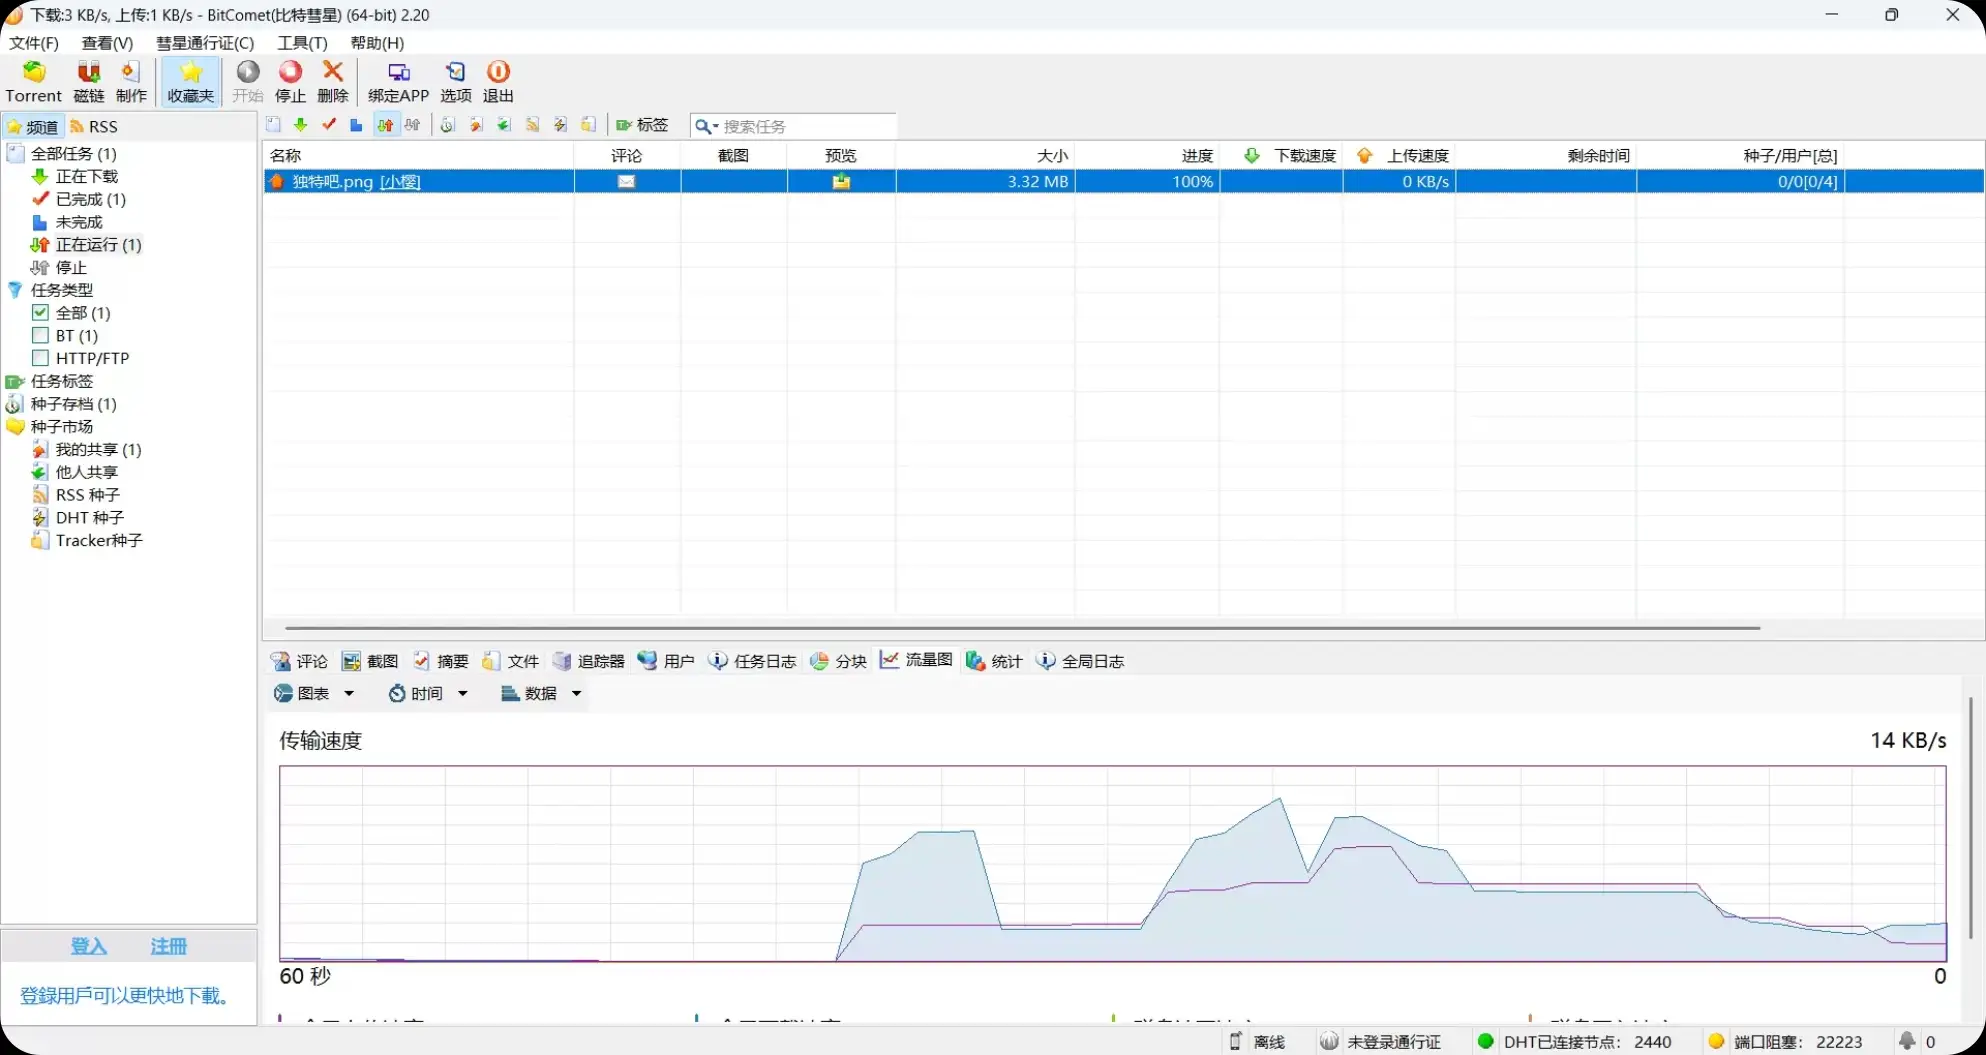Click the 注册 register link
1986x1055 pixels.
tap(168, 946)
